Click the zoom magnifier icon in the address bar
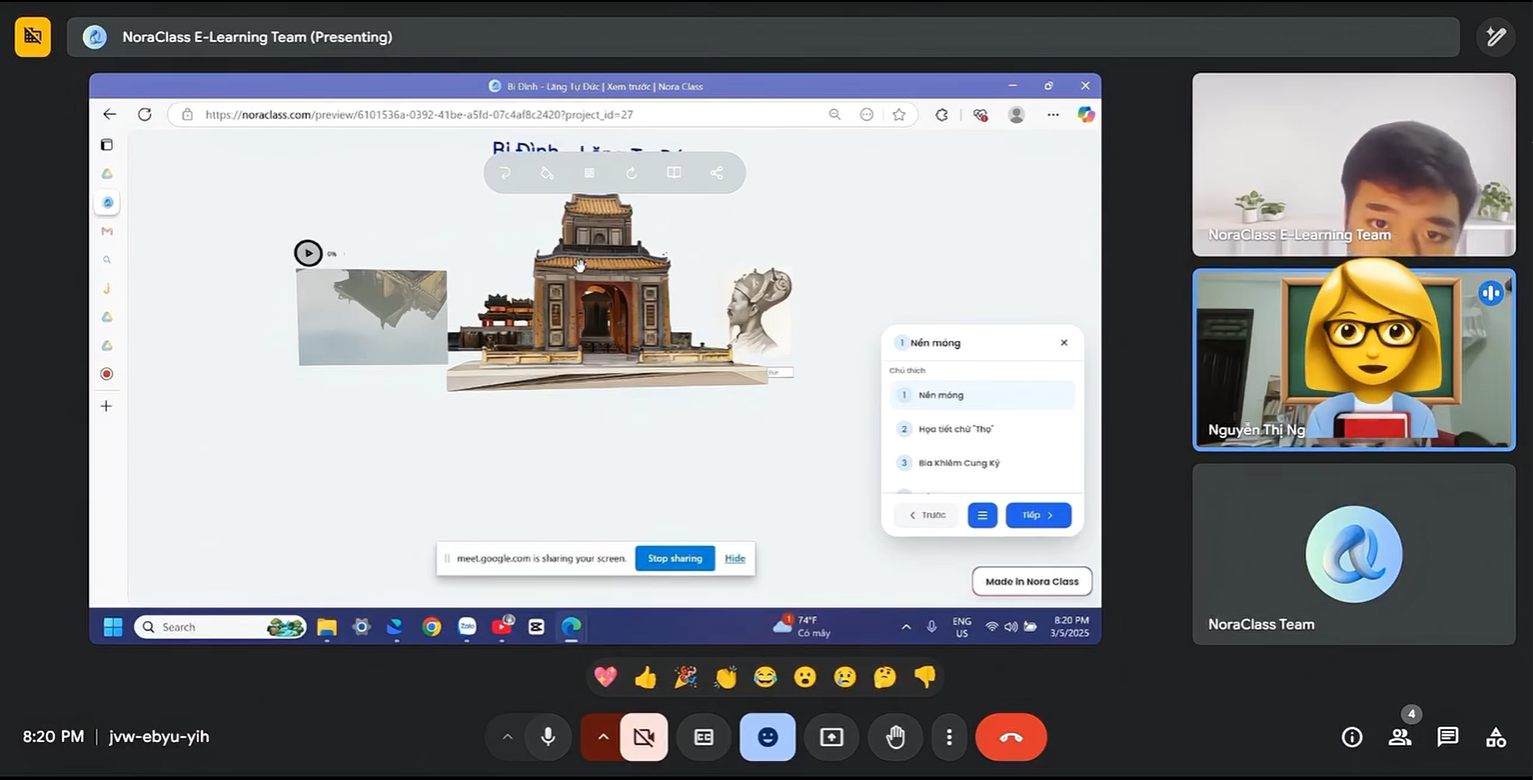 834,115
